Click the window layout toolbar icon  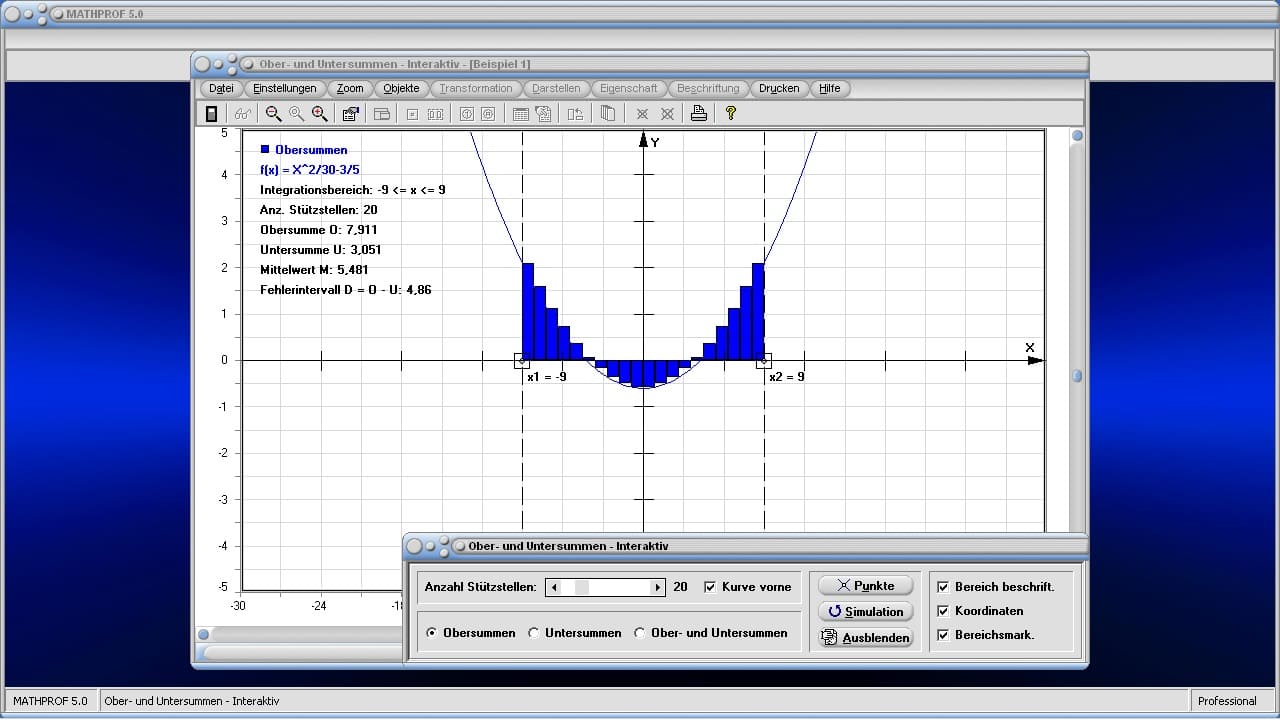[x=381, y=114]
